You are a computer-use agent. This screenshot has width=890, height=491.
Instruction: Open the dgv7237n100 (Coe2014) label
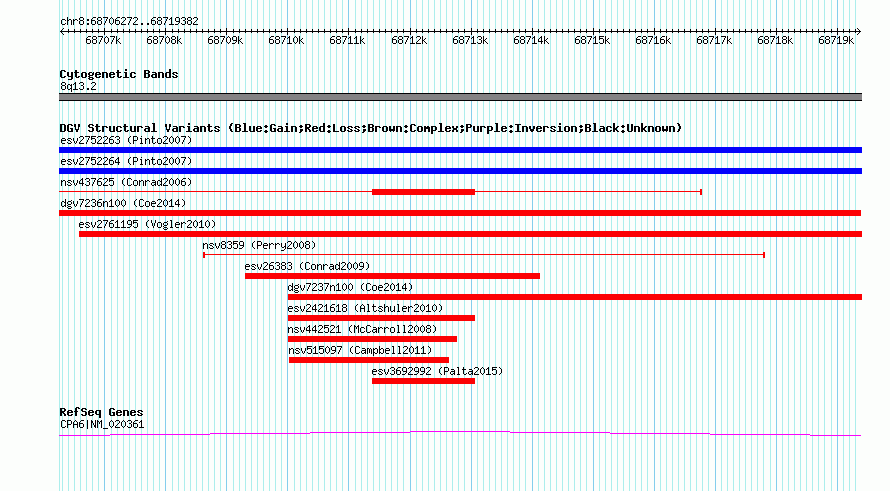350,287
